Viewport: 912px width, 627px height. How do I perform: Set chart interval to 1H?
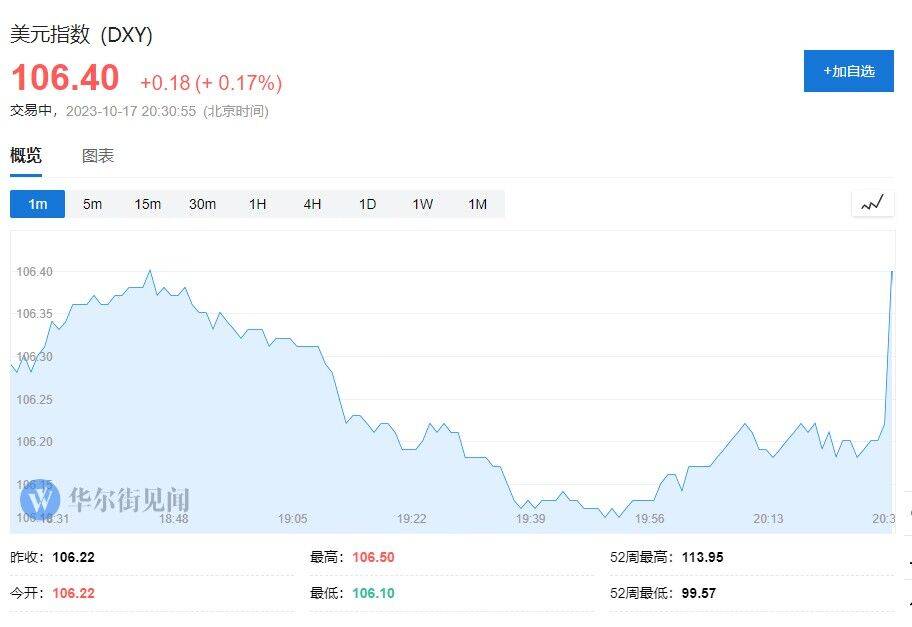[257, 204]
